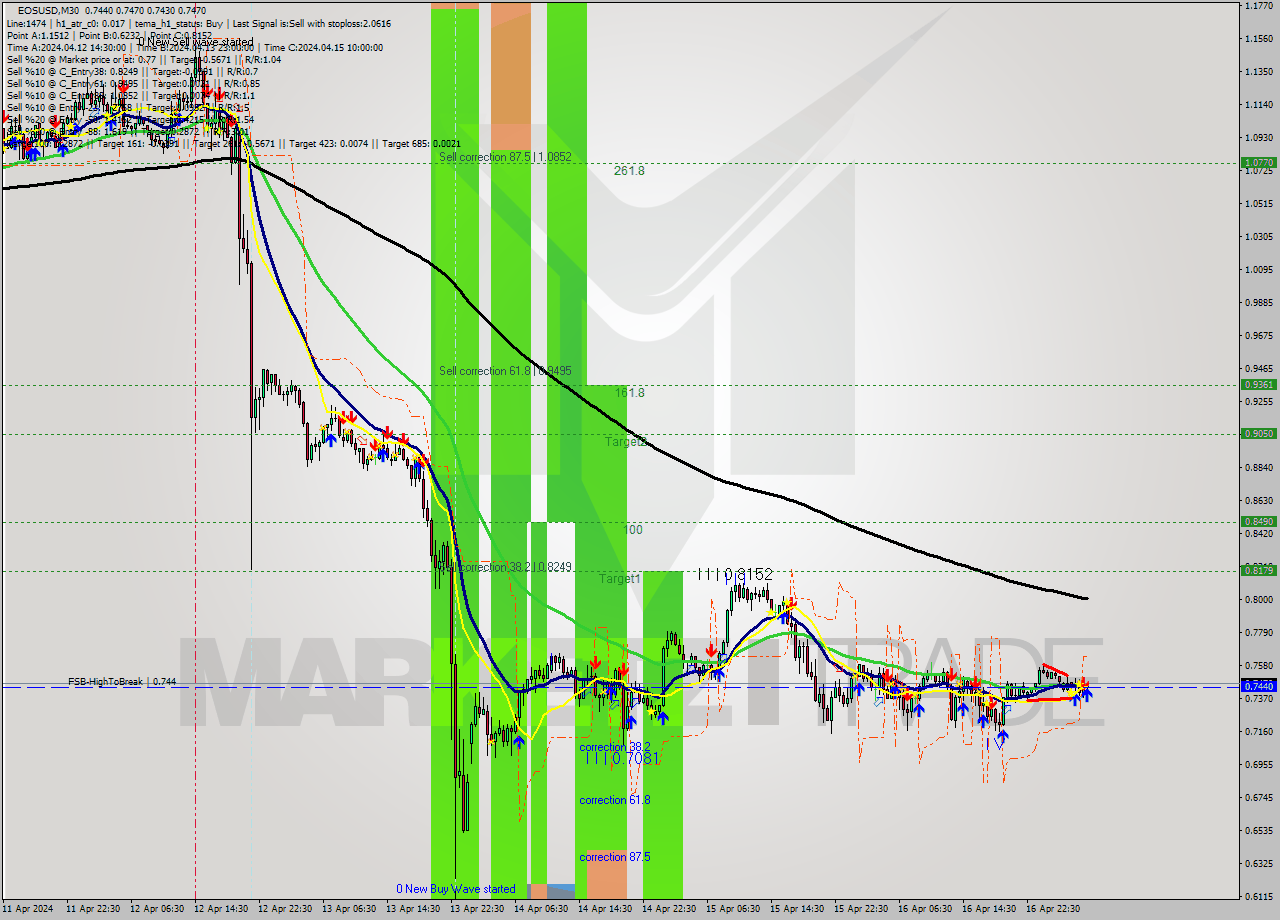Click the 'Sell %20 @ Market price or at: 0.77' line

click(81, 59)
